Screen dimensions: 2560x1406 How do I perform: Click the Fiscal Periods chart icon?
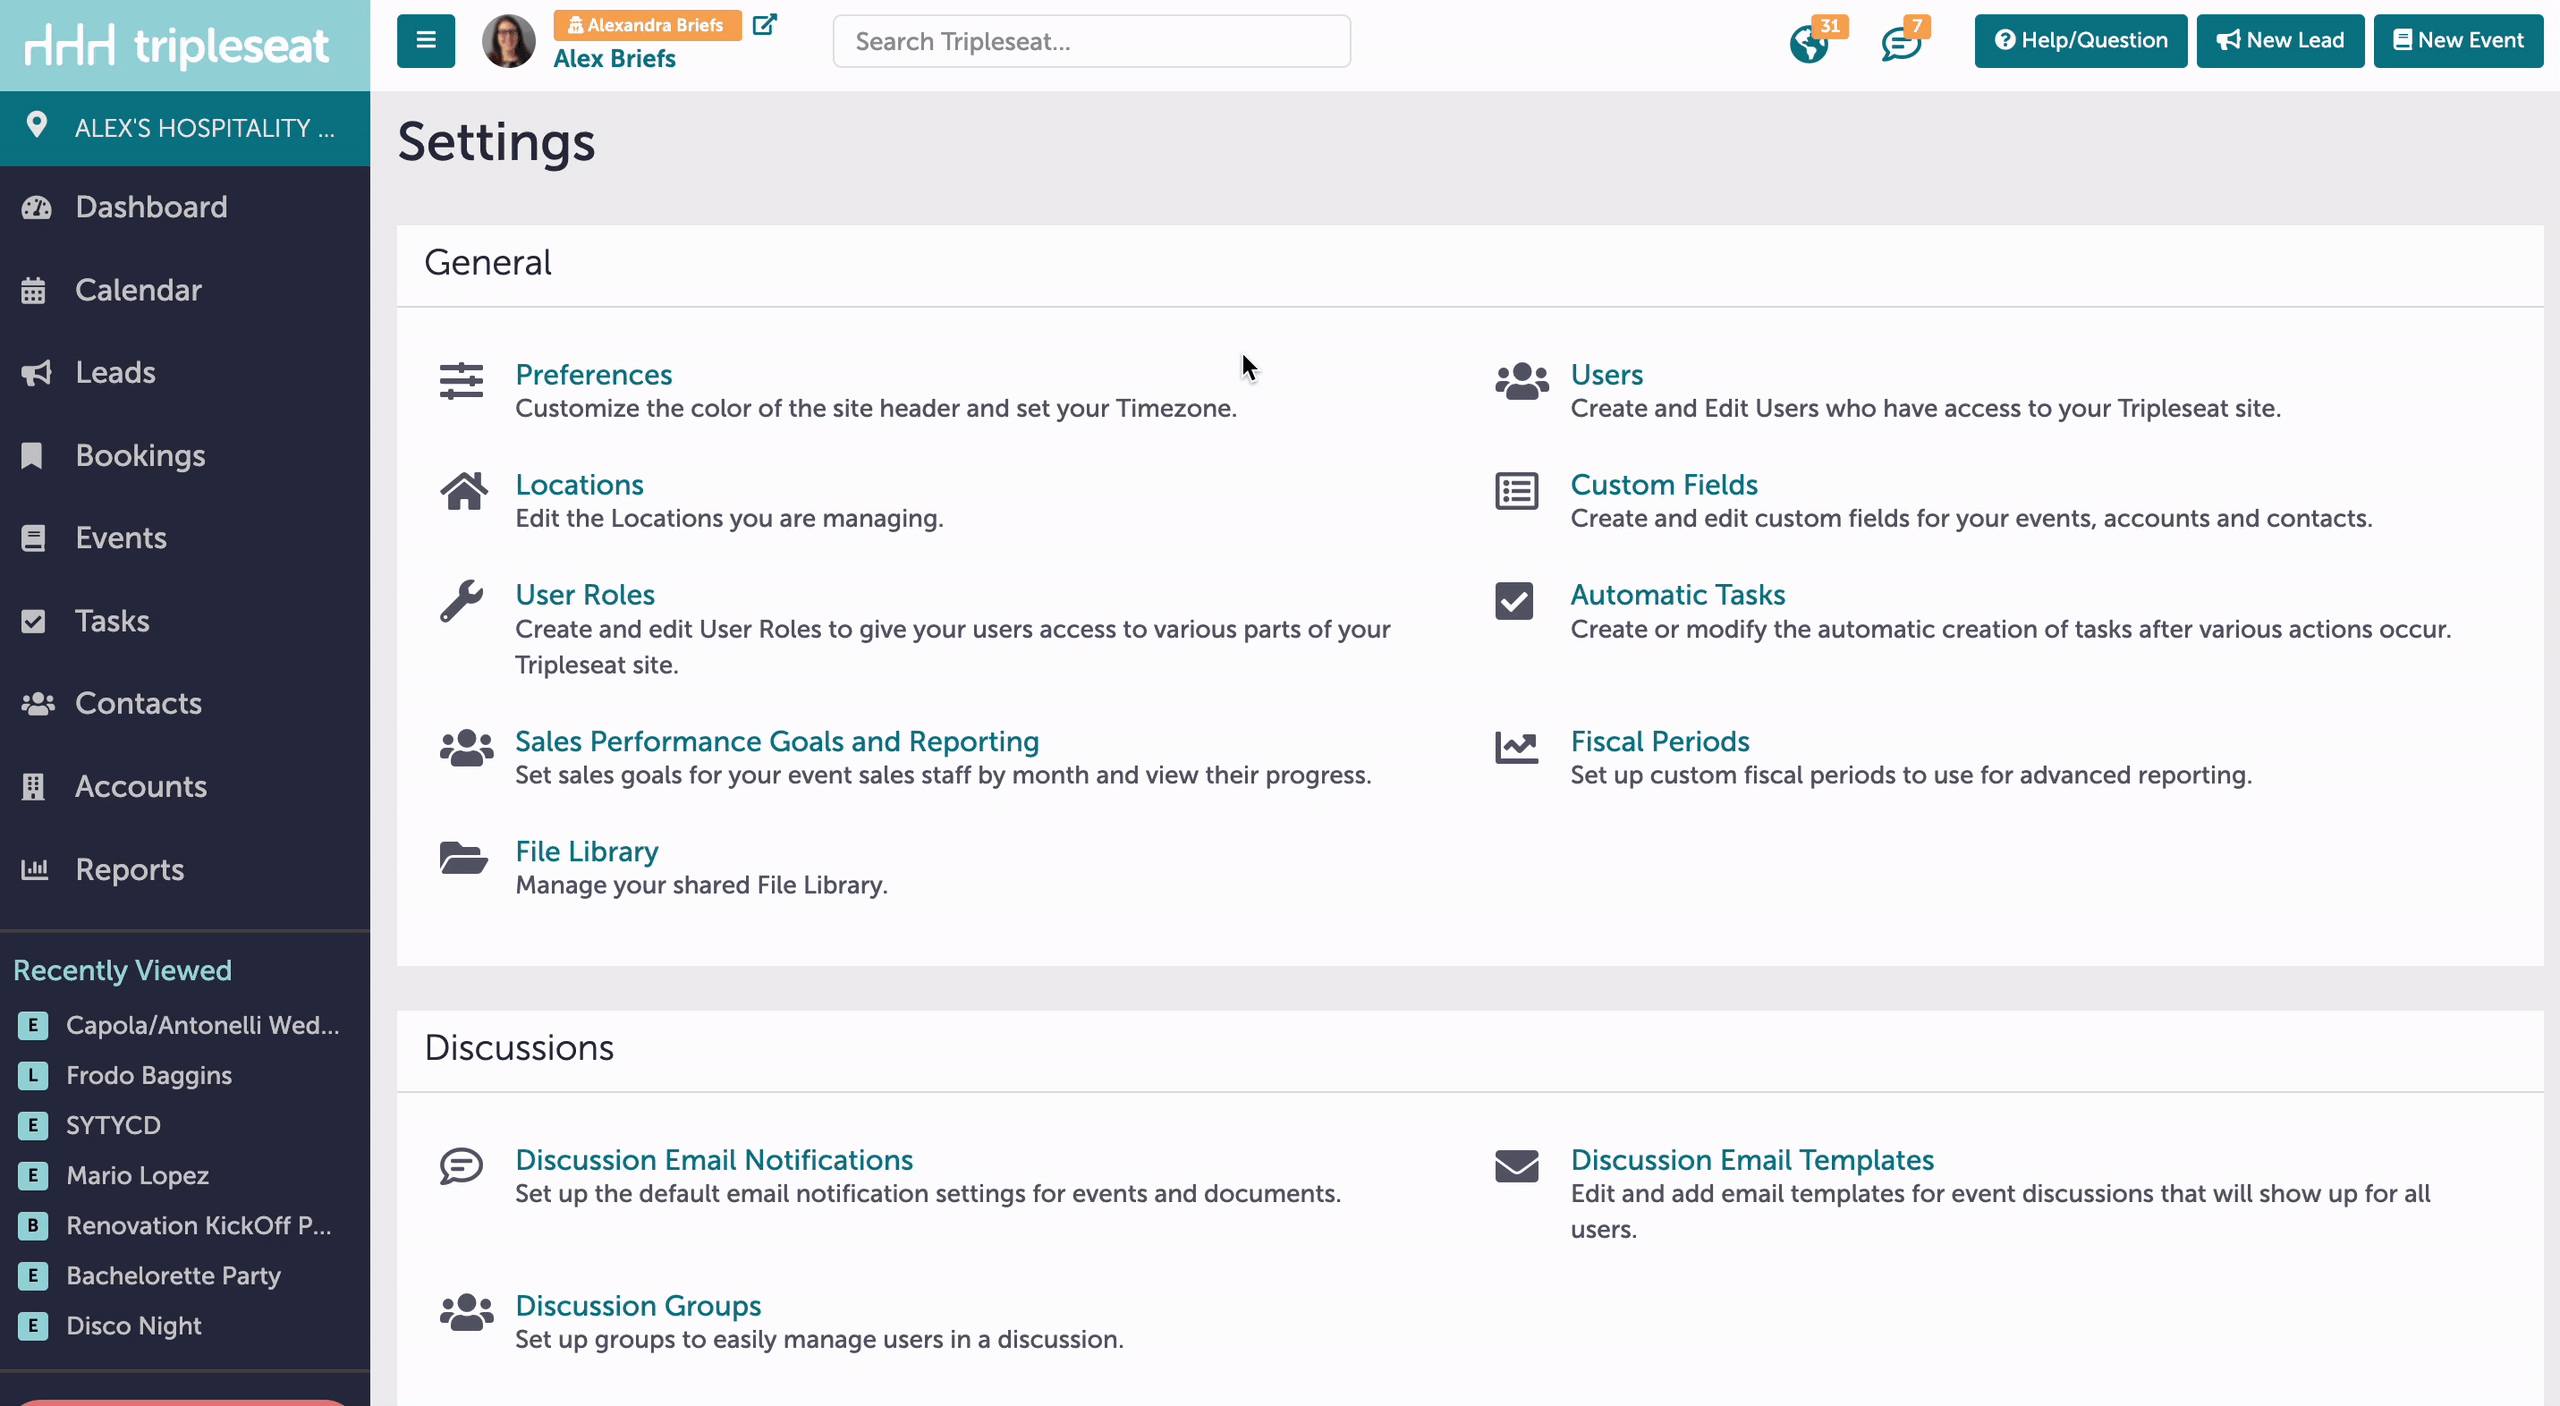pos(1517,748)
